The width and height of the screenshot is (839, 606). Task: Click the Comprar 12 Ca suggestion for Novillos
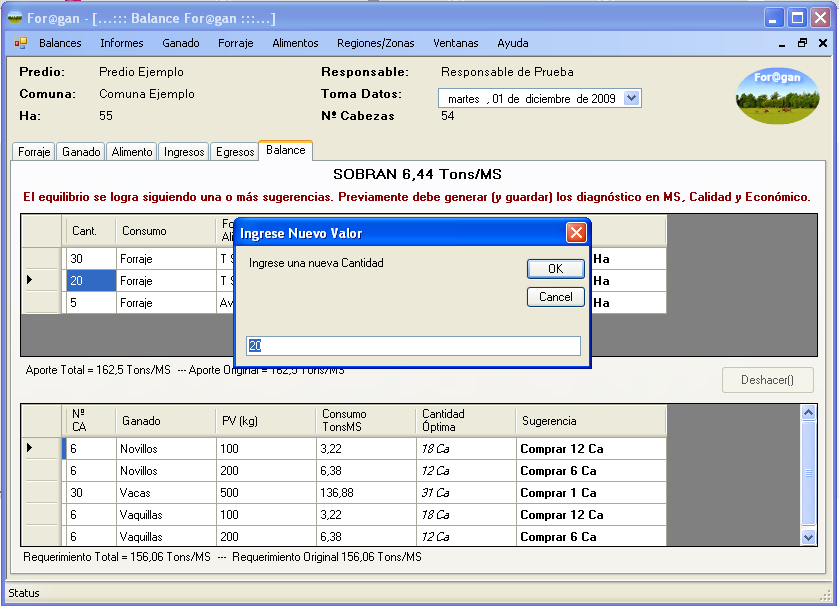pyautogui.click(x=561, y=449)
